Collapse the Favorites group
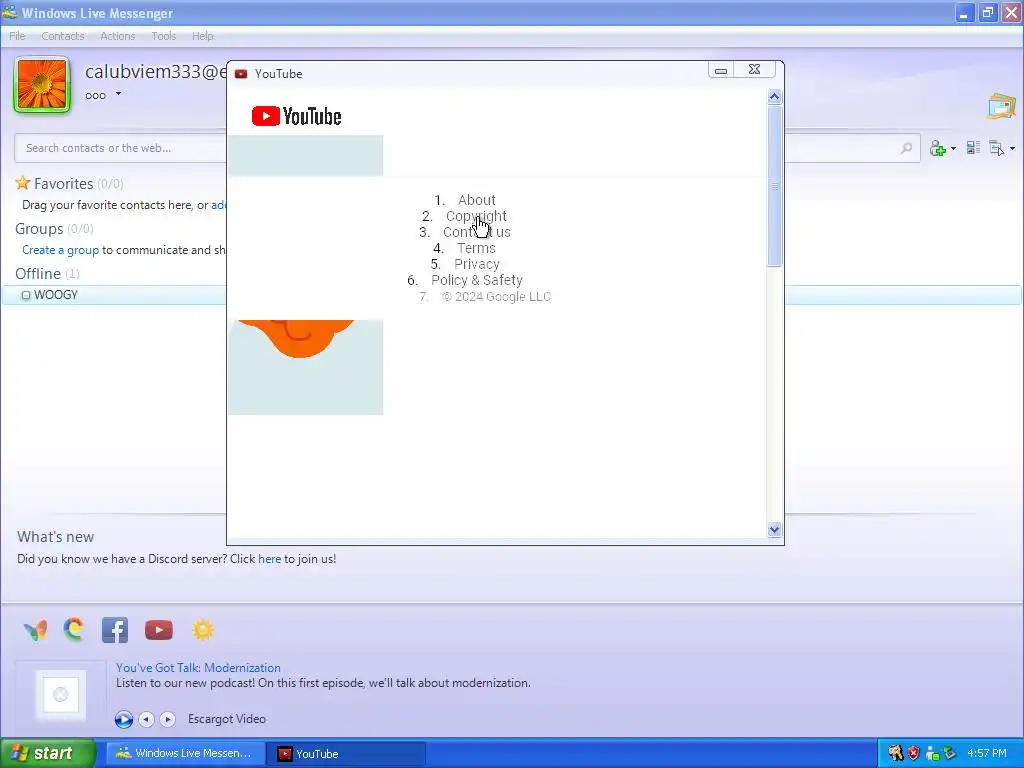This screenshot has height=768, width=1024. [x=63, y=184]
